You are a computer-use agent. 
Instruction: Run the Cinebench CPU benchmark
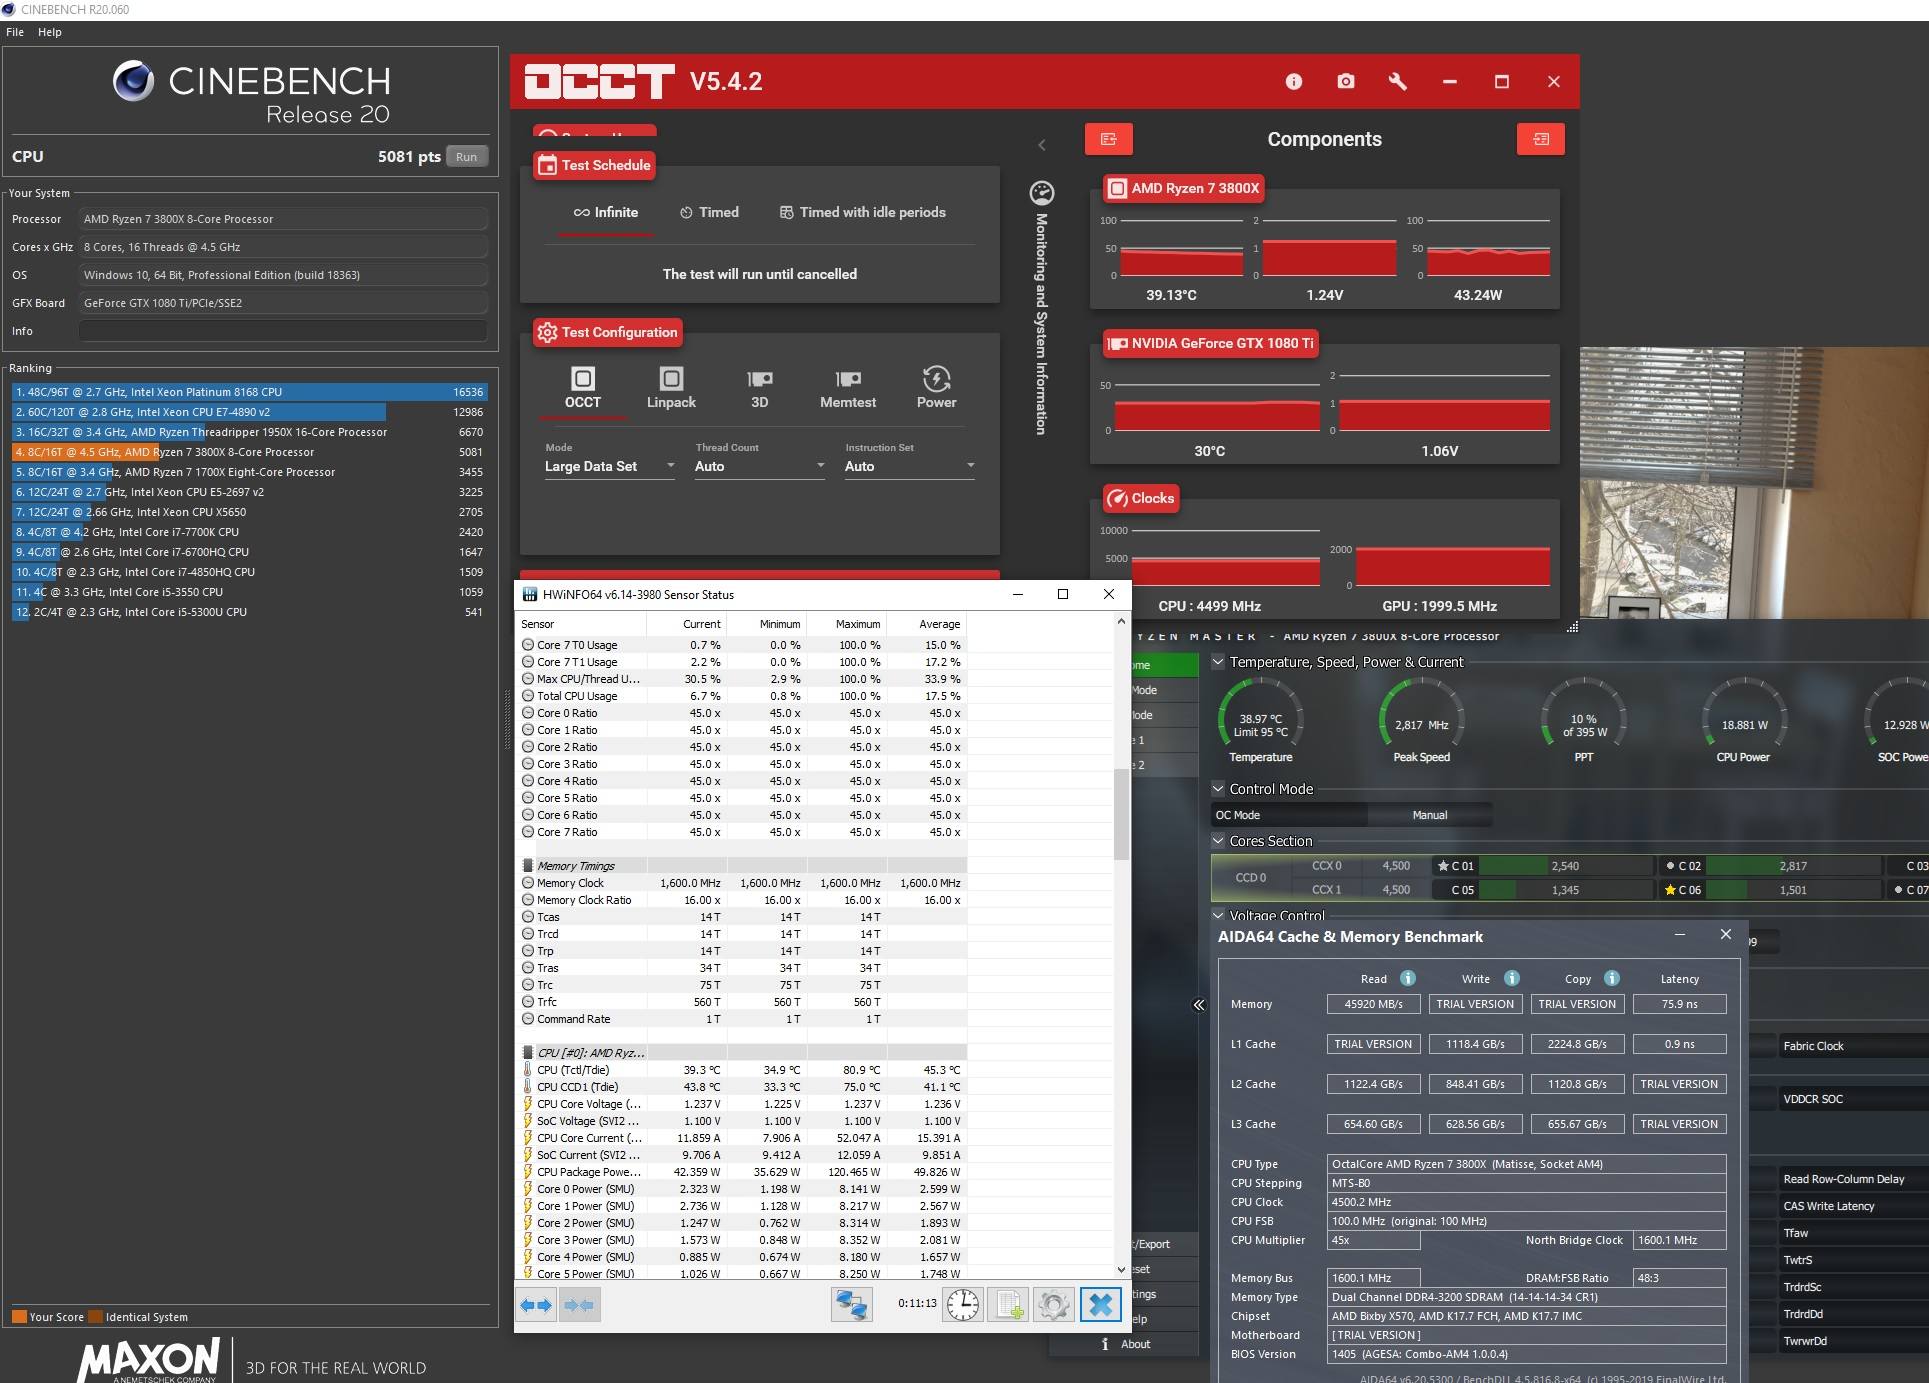coord(467,157)
